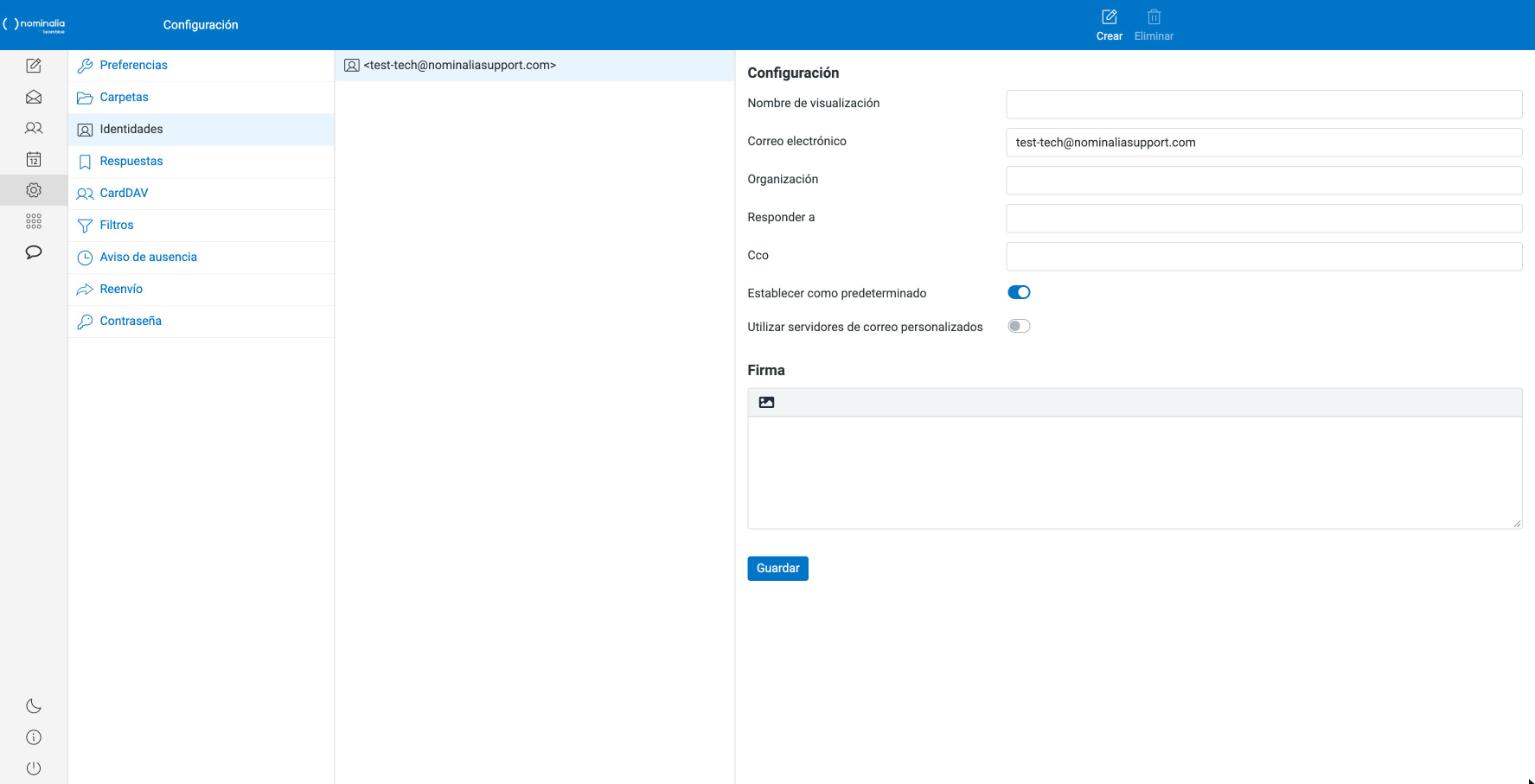This screenshot has width=1535, height=784.
Task: Open the Aviso de ausencia section
Action: [x=201, y=257]
